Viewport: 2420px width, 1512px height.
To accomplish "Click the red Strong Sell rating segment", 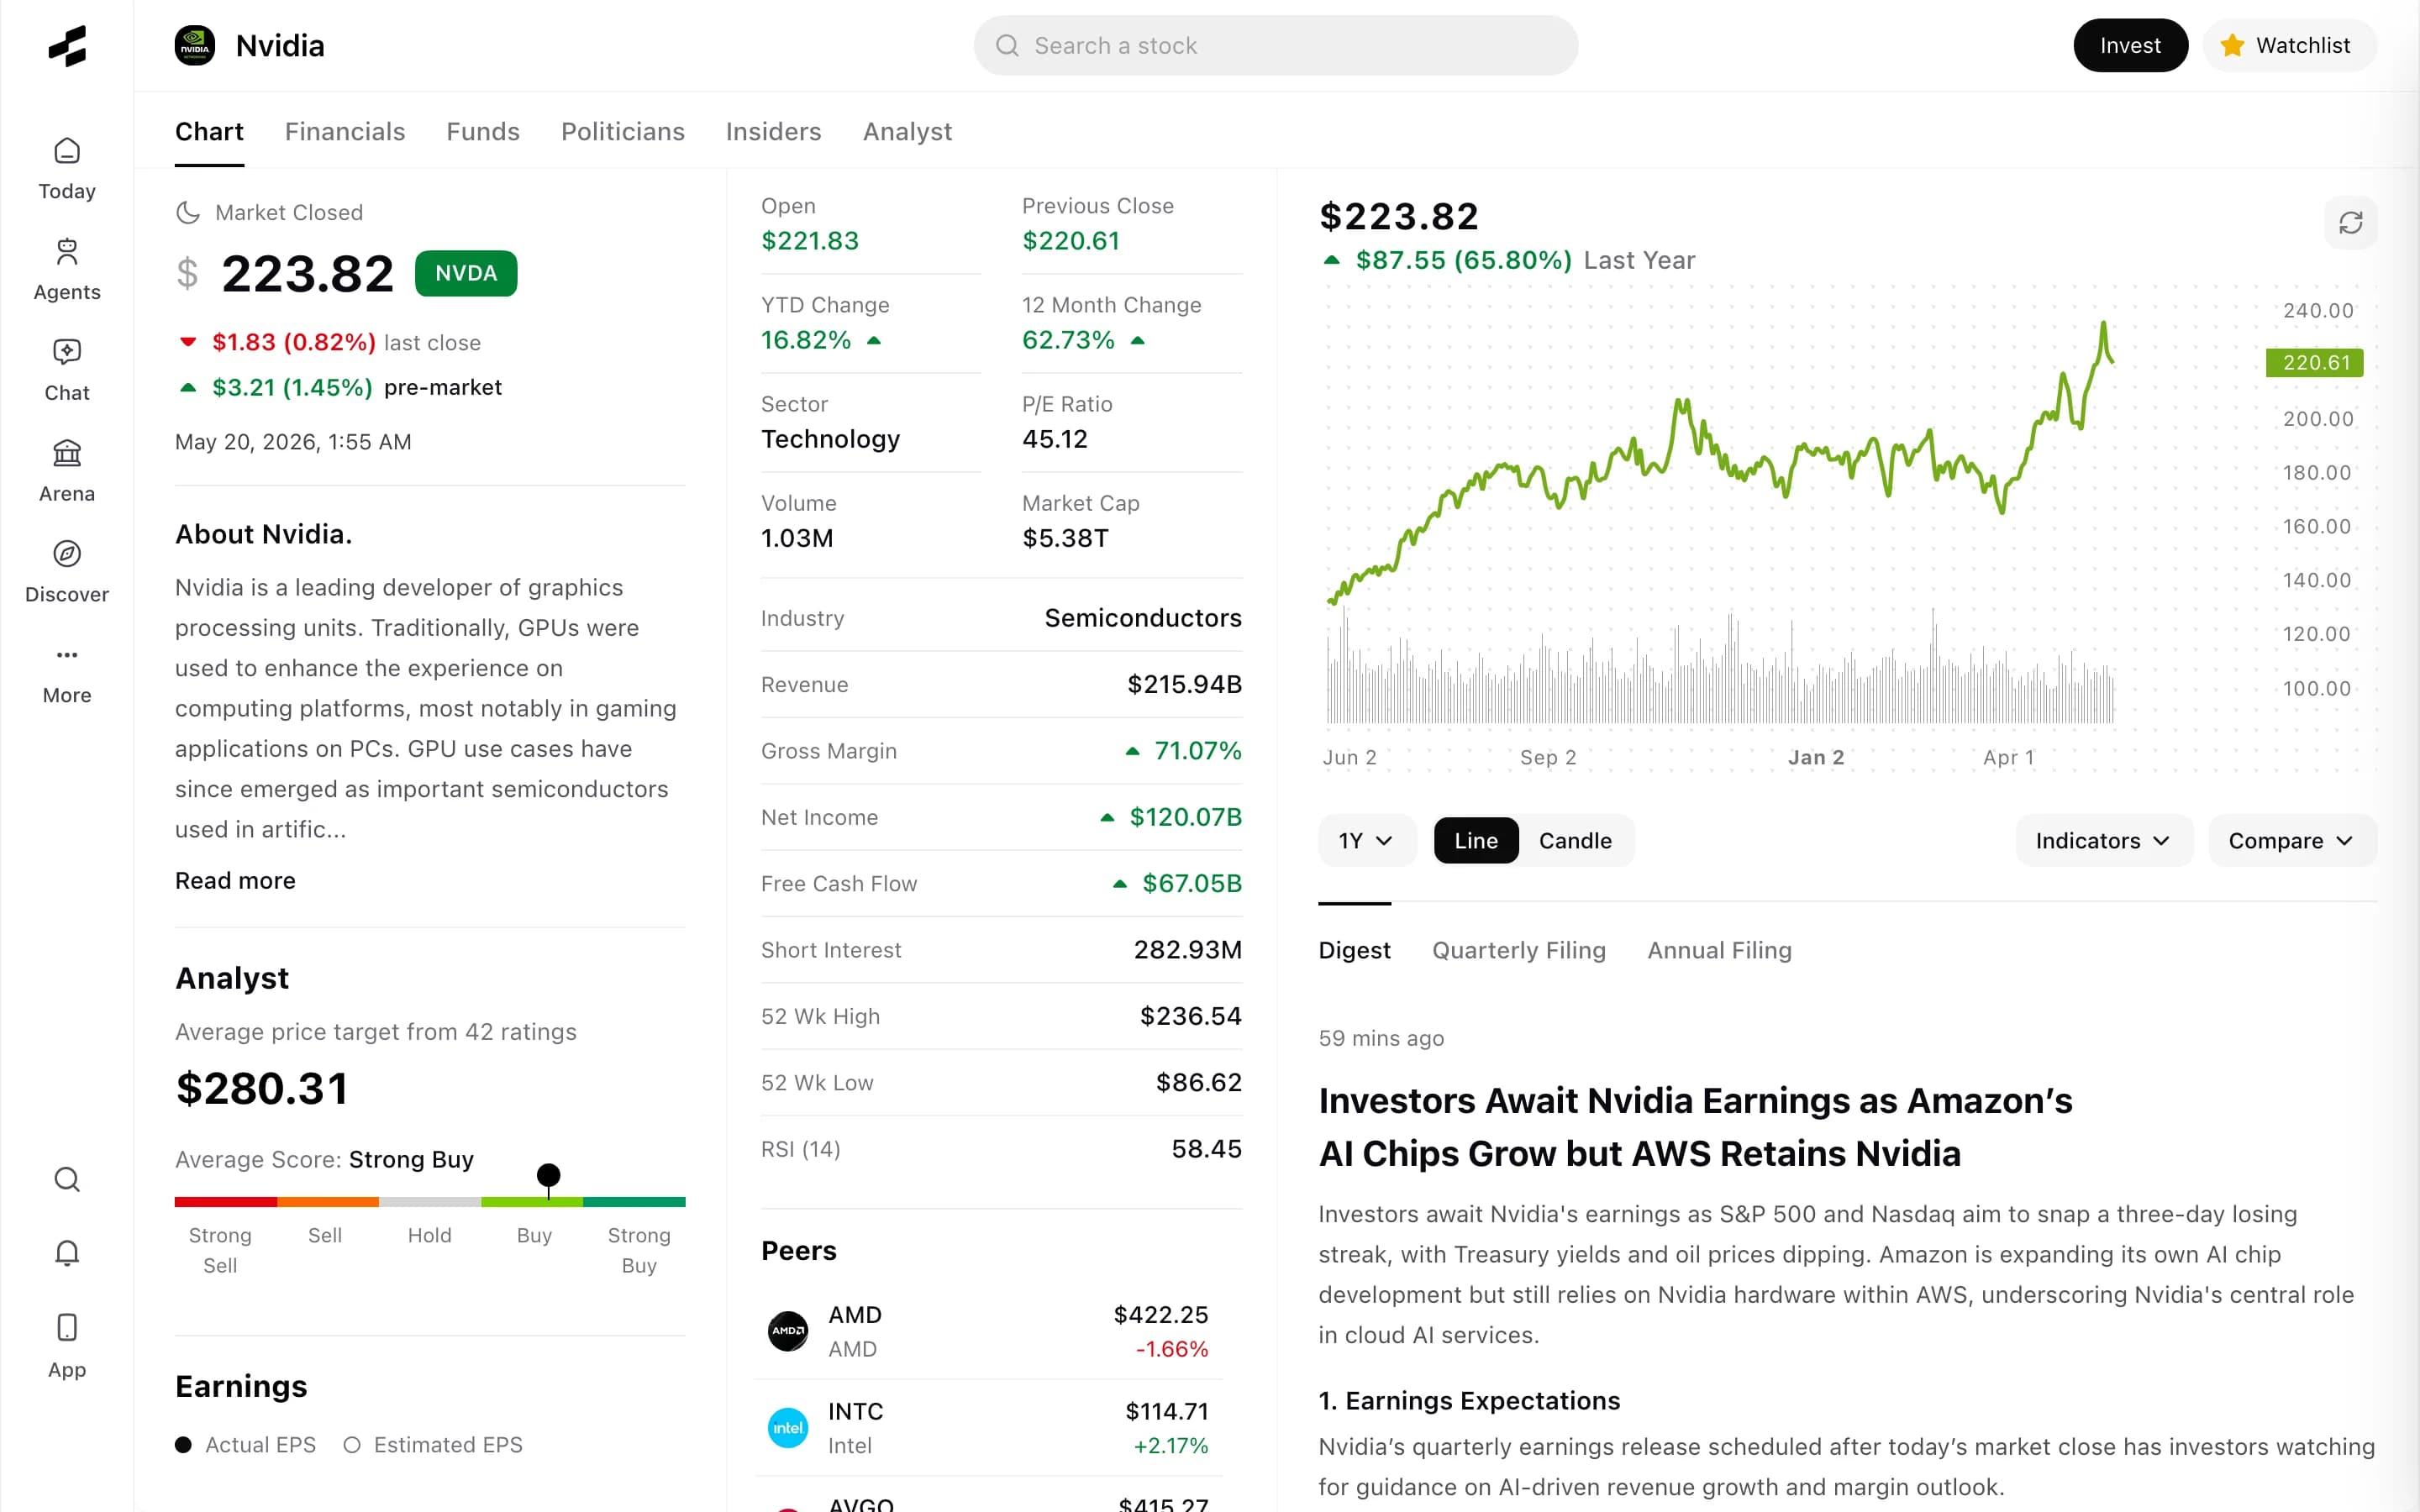I will (x=226, y=1201).
